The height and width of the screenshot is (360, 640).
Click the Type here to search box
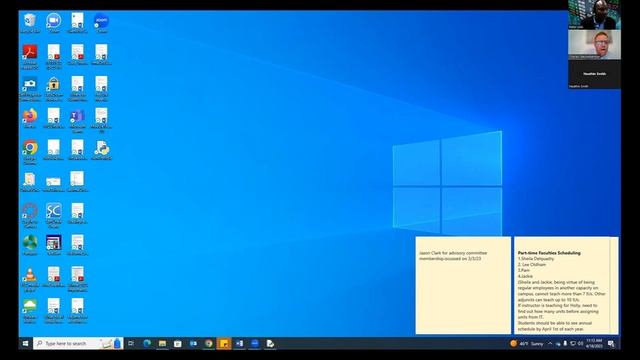(78, 344)
